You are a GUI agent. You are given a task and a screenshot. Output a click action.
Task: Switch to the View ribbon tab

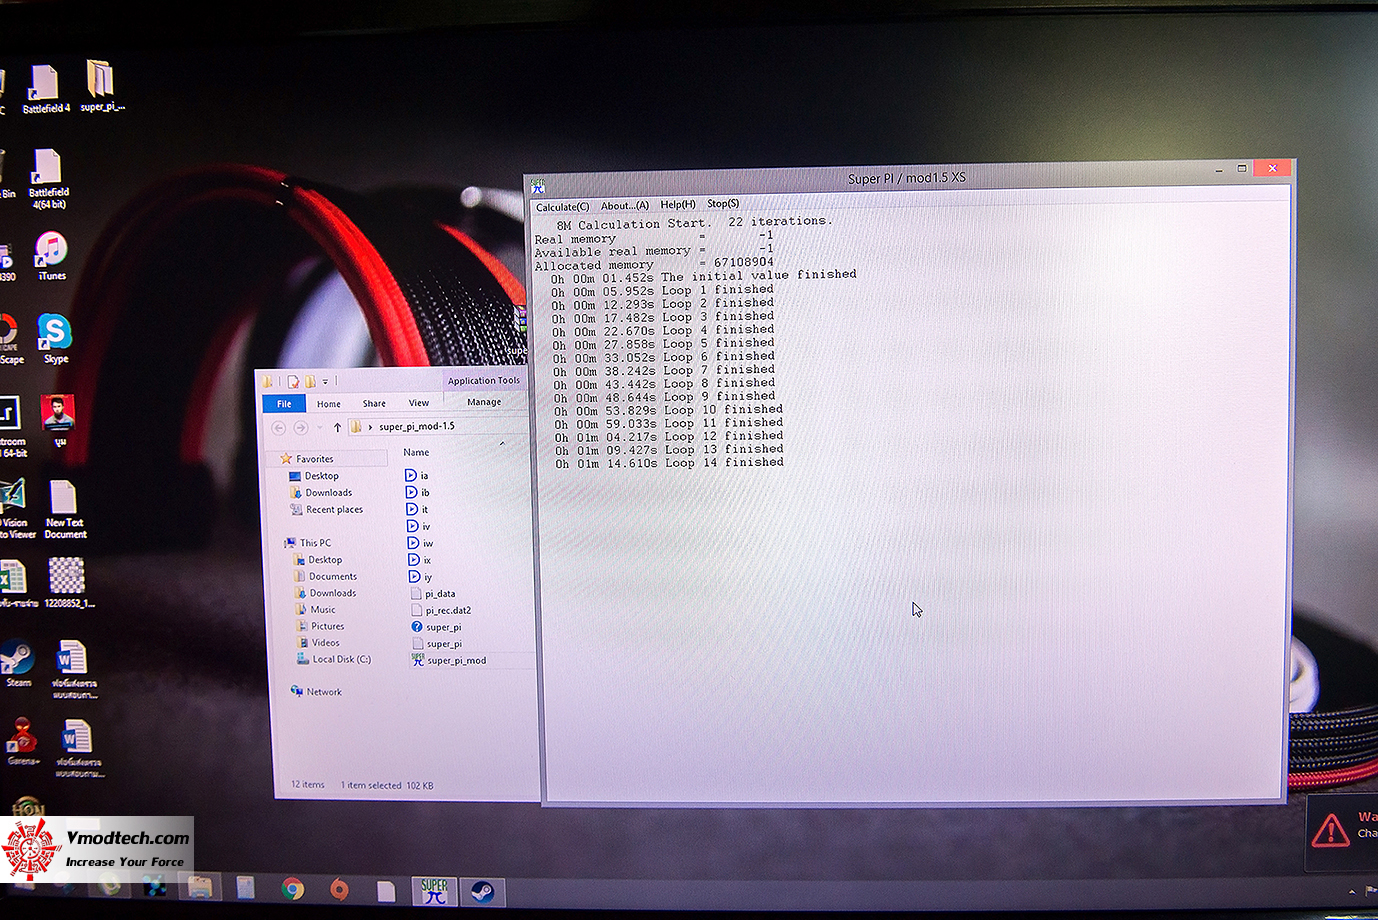tap(418, 403)
